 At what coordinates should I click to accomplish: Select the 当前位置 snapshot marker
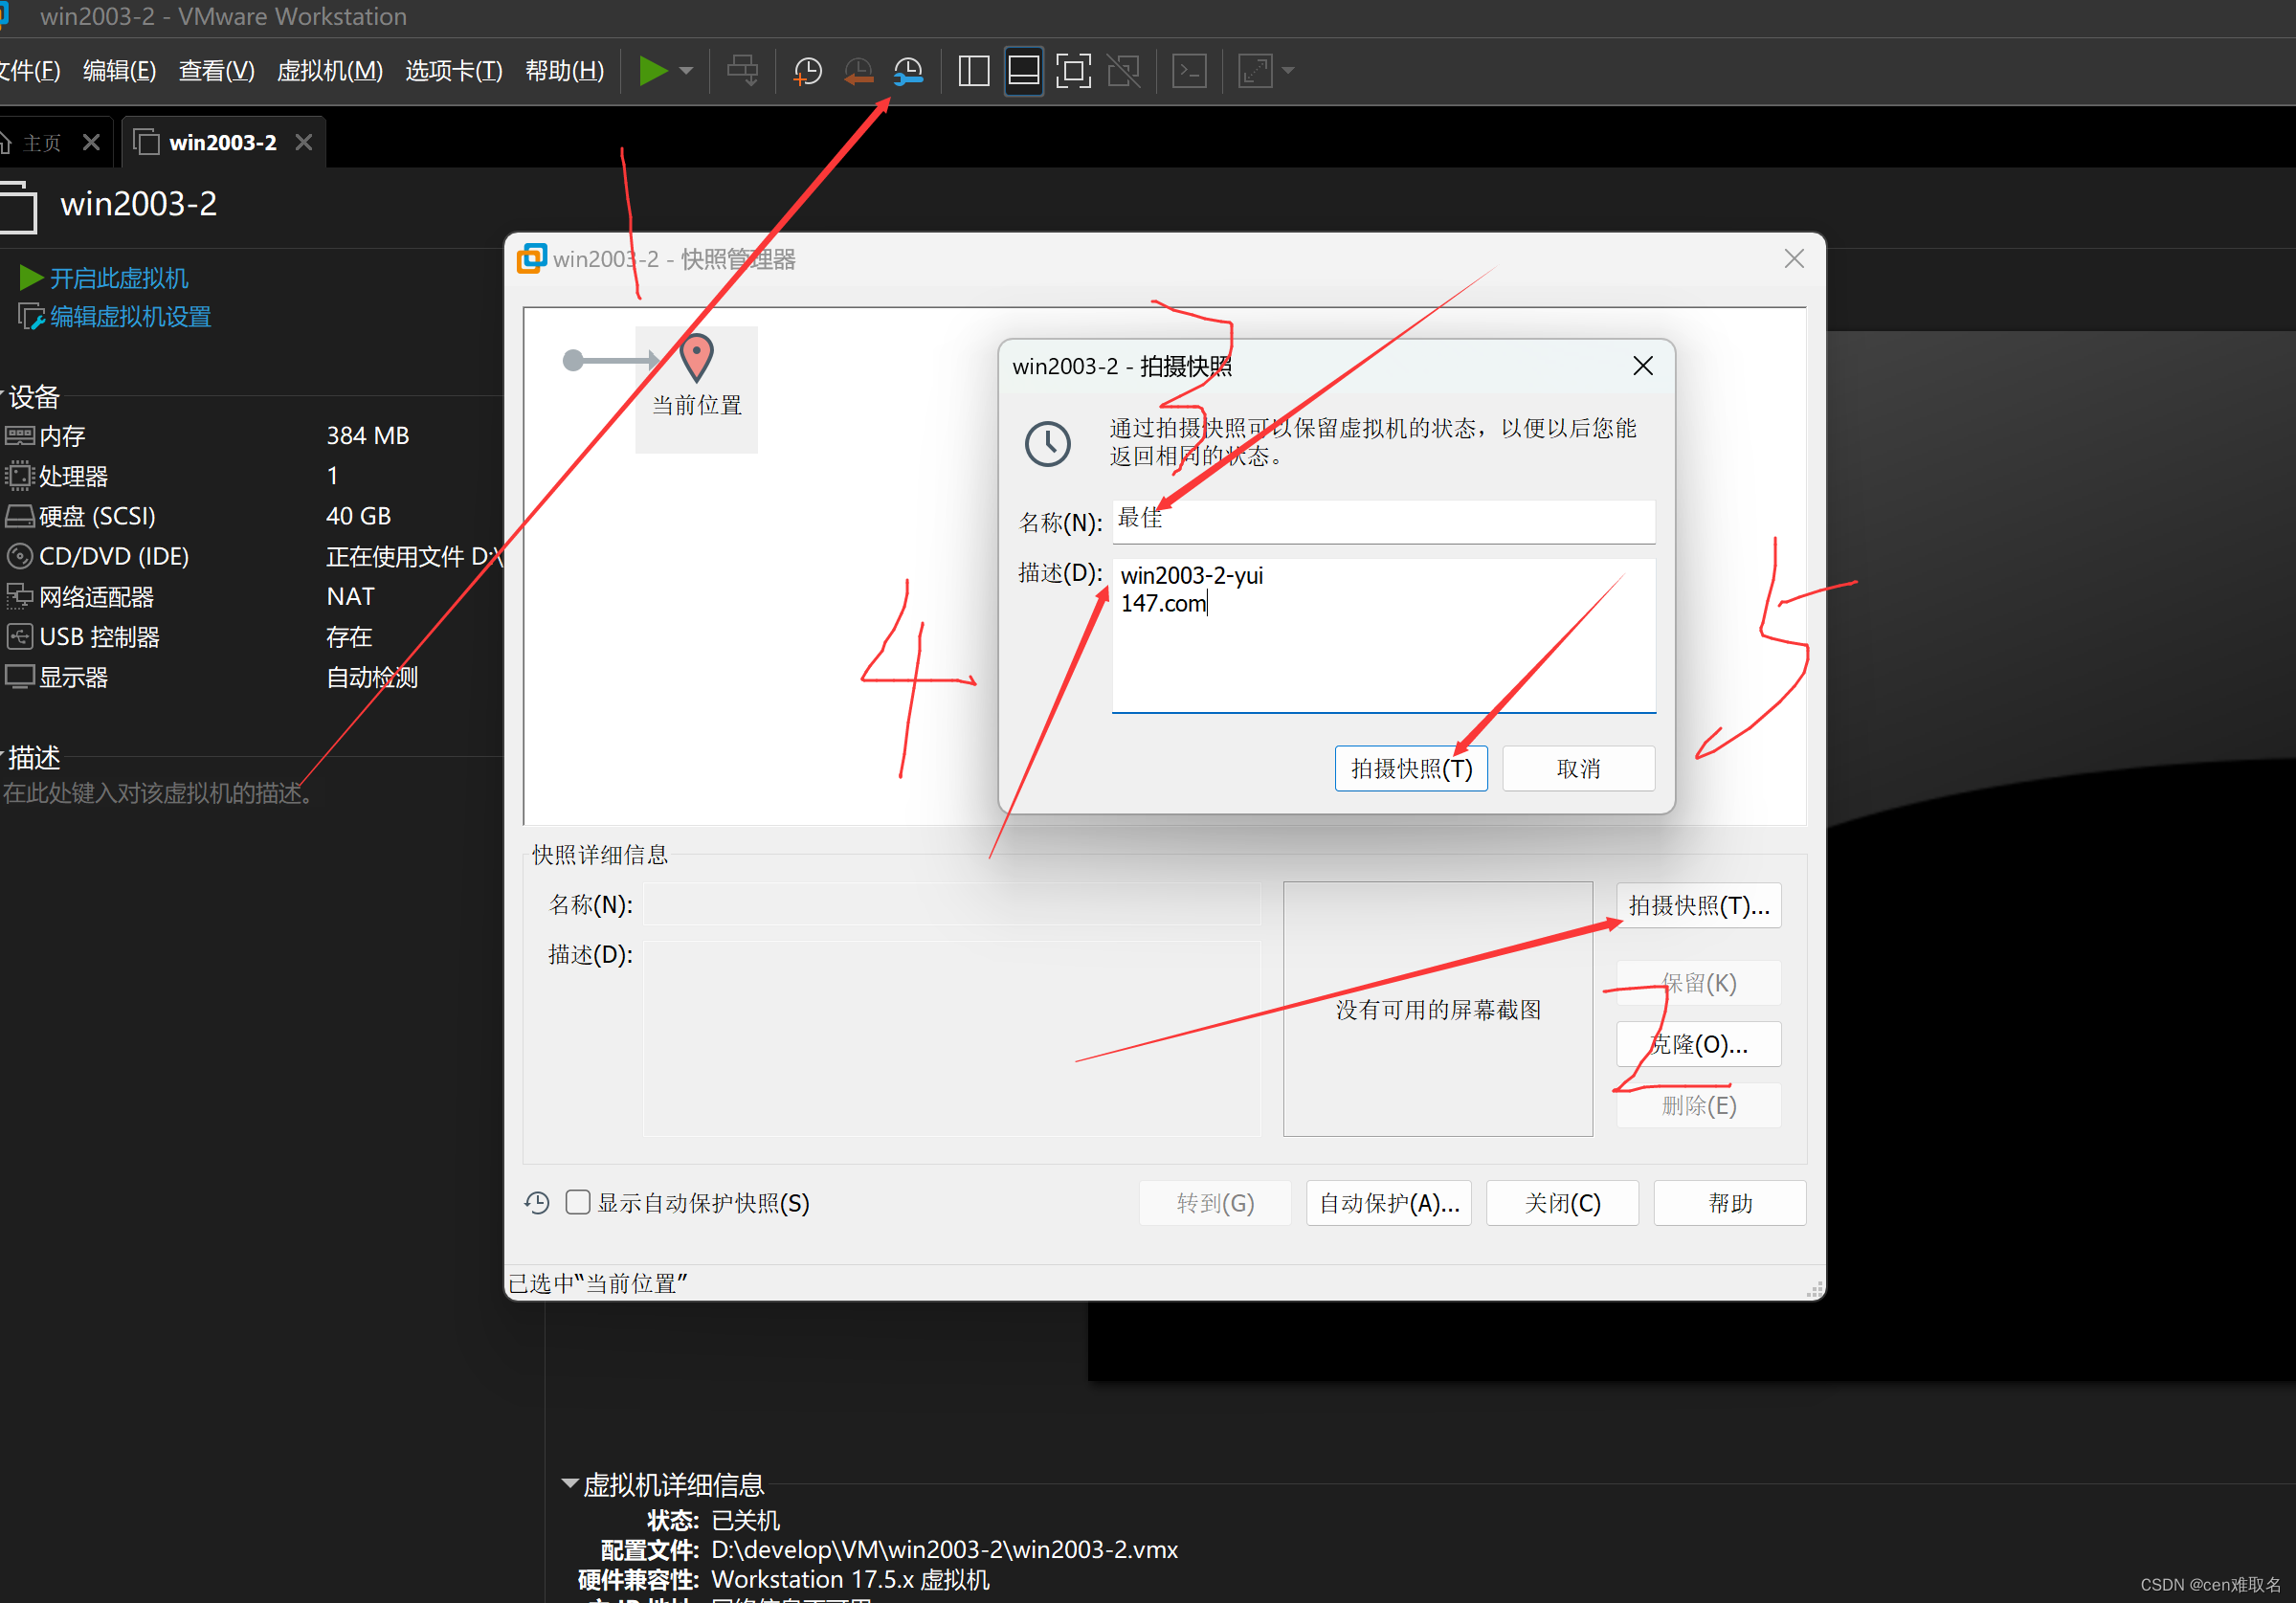(696, 389)
